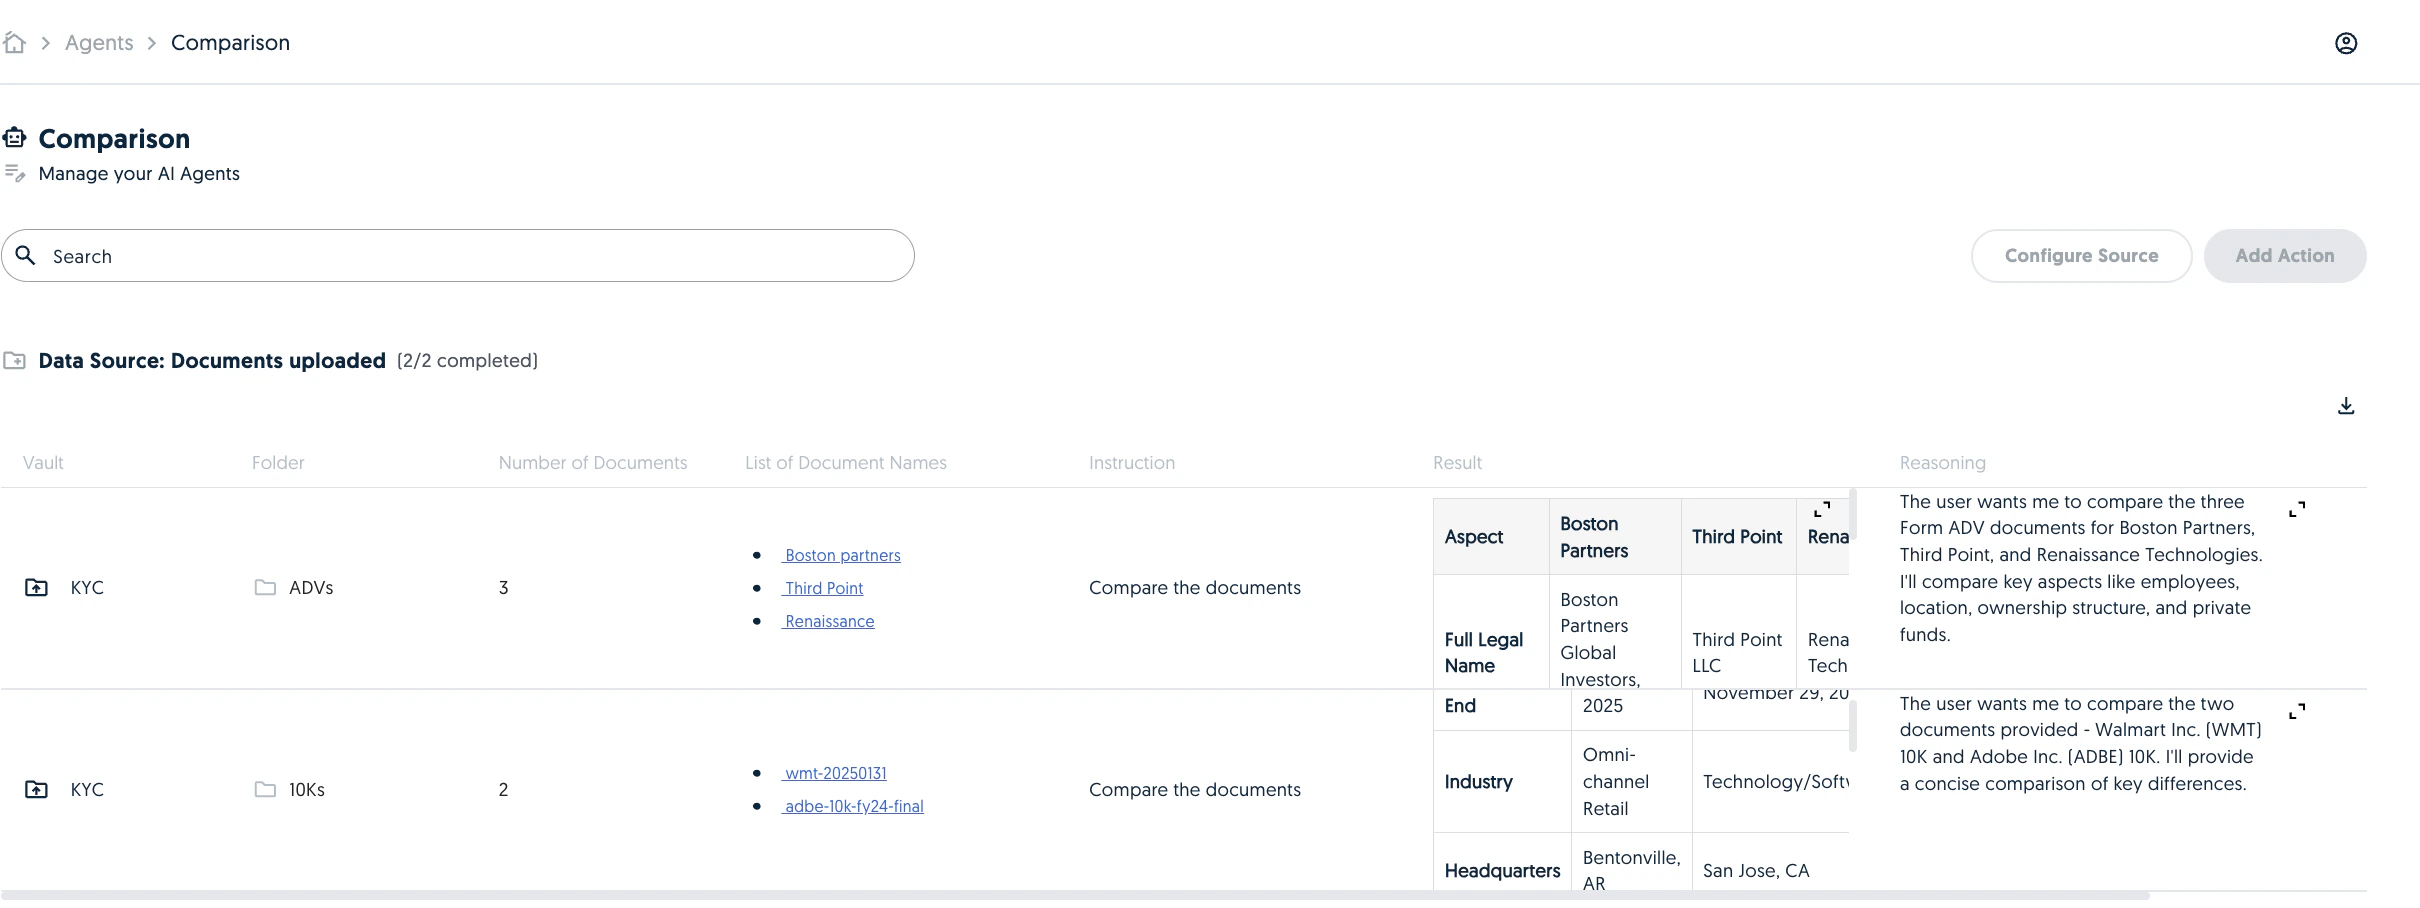Open the Third Point document link
2420x908 pixels.
pos(823,588)
